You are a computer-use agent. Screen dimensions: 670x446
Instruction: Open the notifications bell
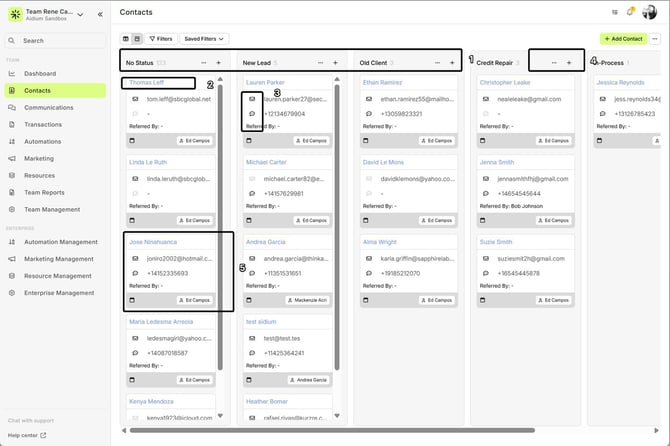coord(630,12)
